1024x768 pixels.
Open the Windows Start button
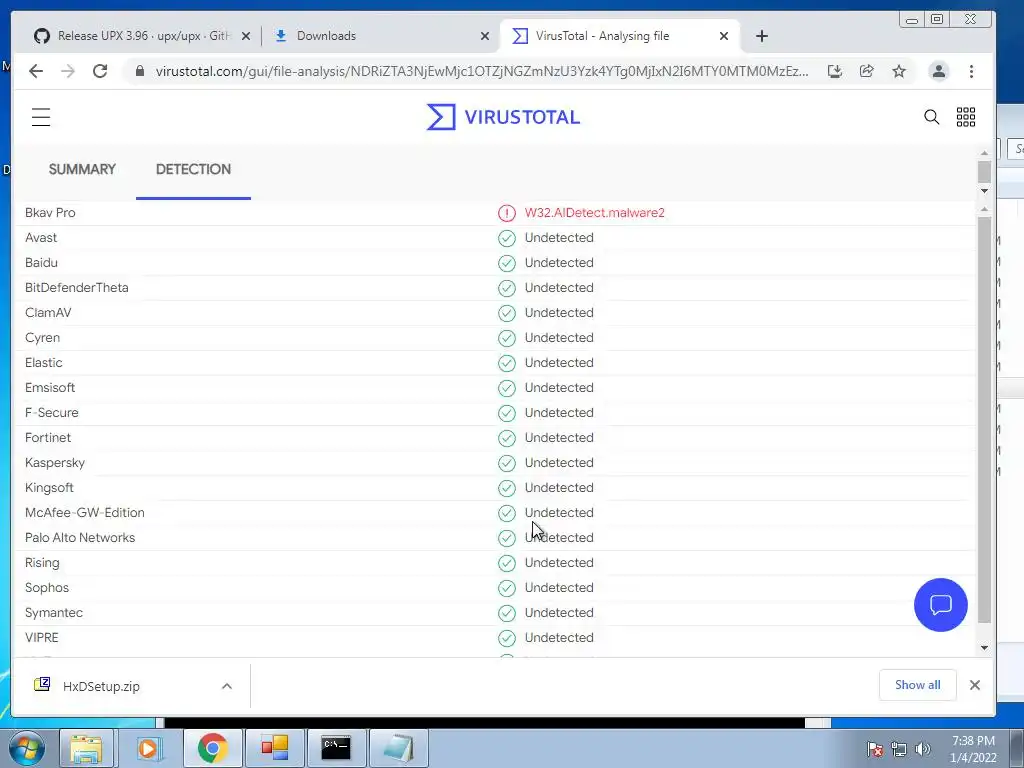[26, 748]
